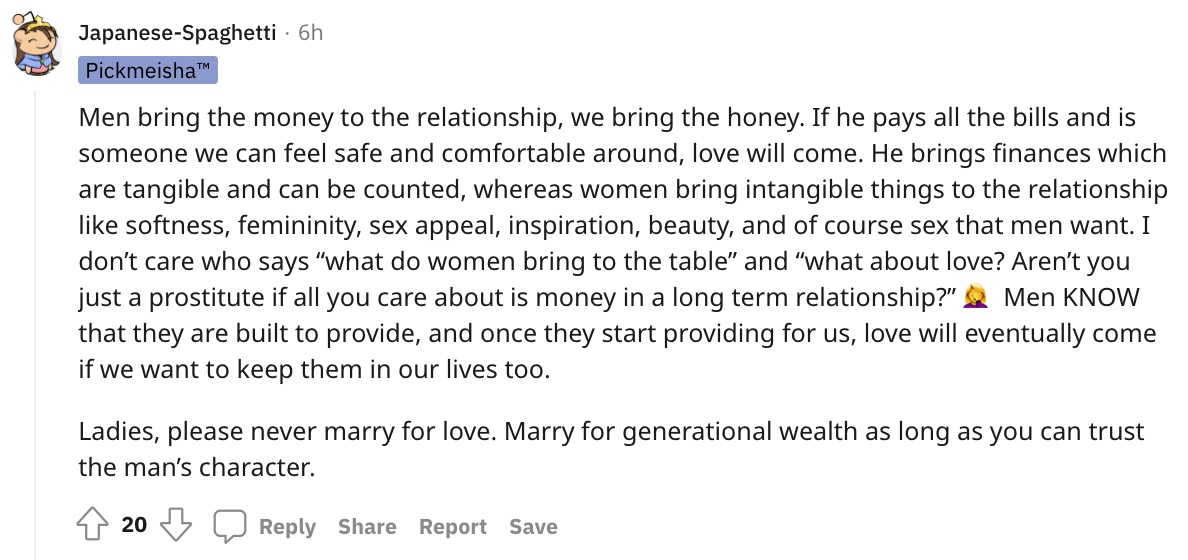Save this comment

[533, 527]
